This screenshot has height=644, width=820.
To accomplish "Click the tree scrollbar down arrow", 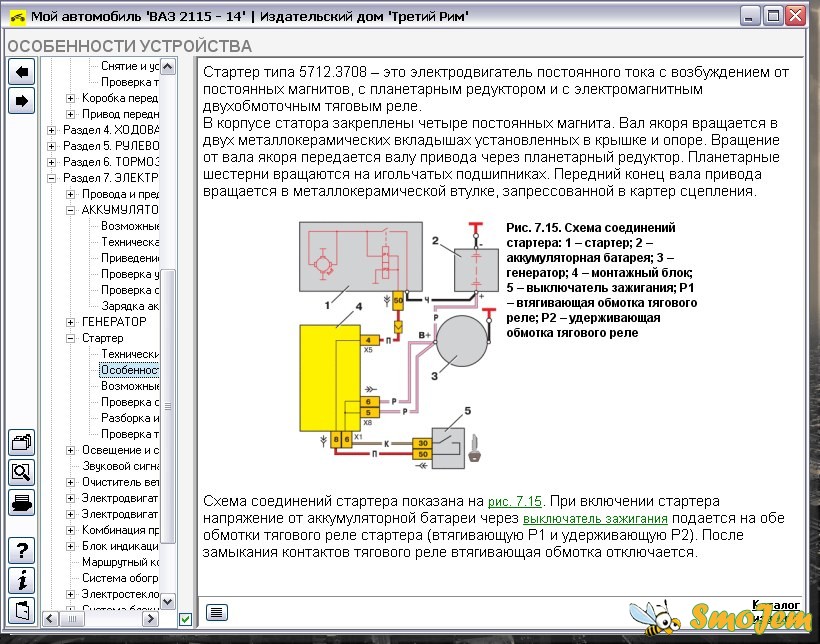I will [168, 602].
